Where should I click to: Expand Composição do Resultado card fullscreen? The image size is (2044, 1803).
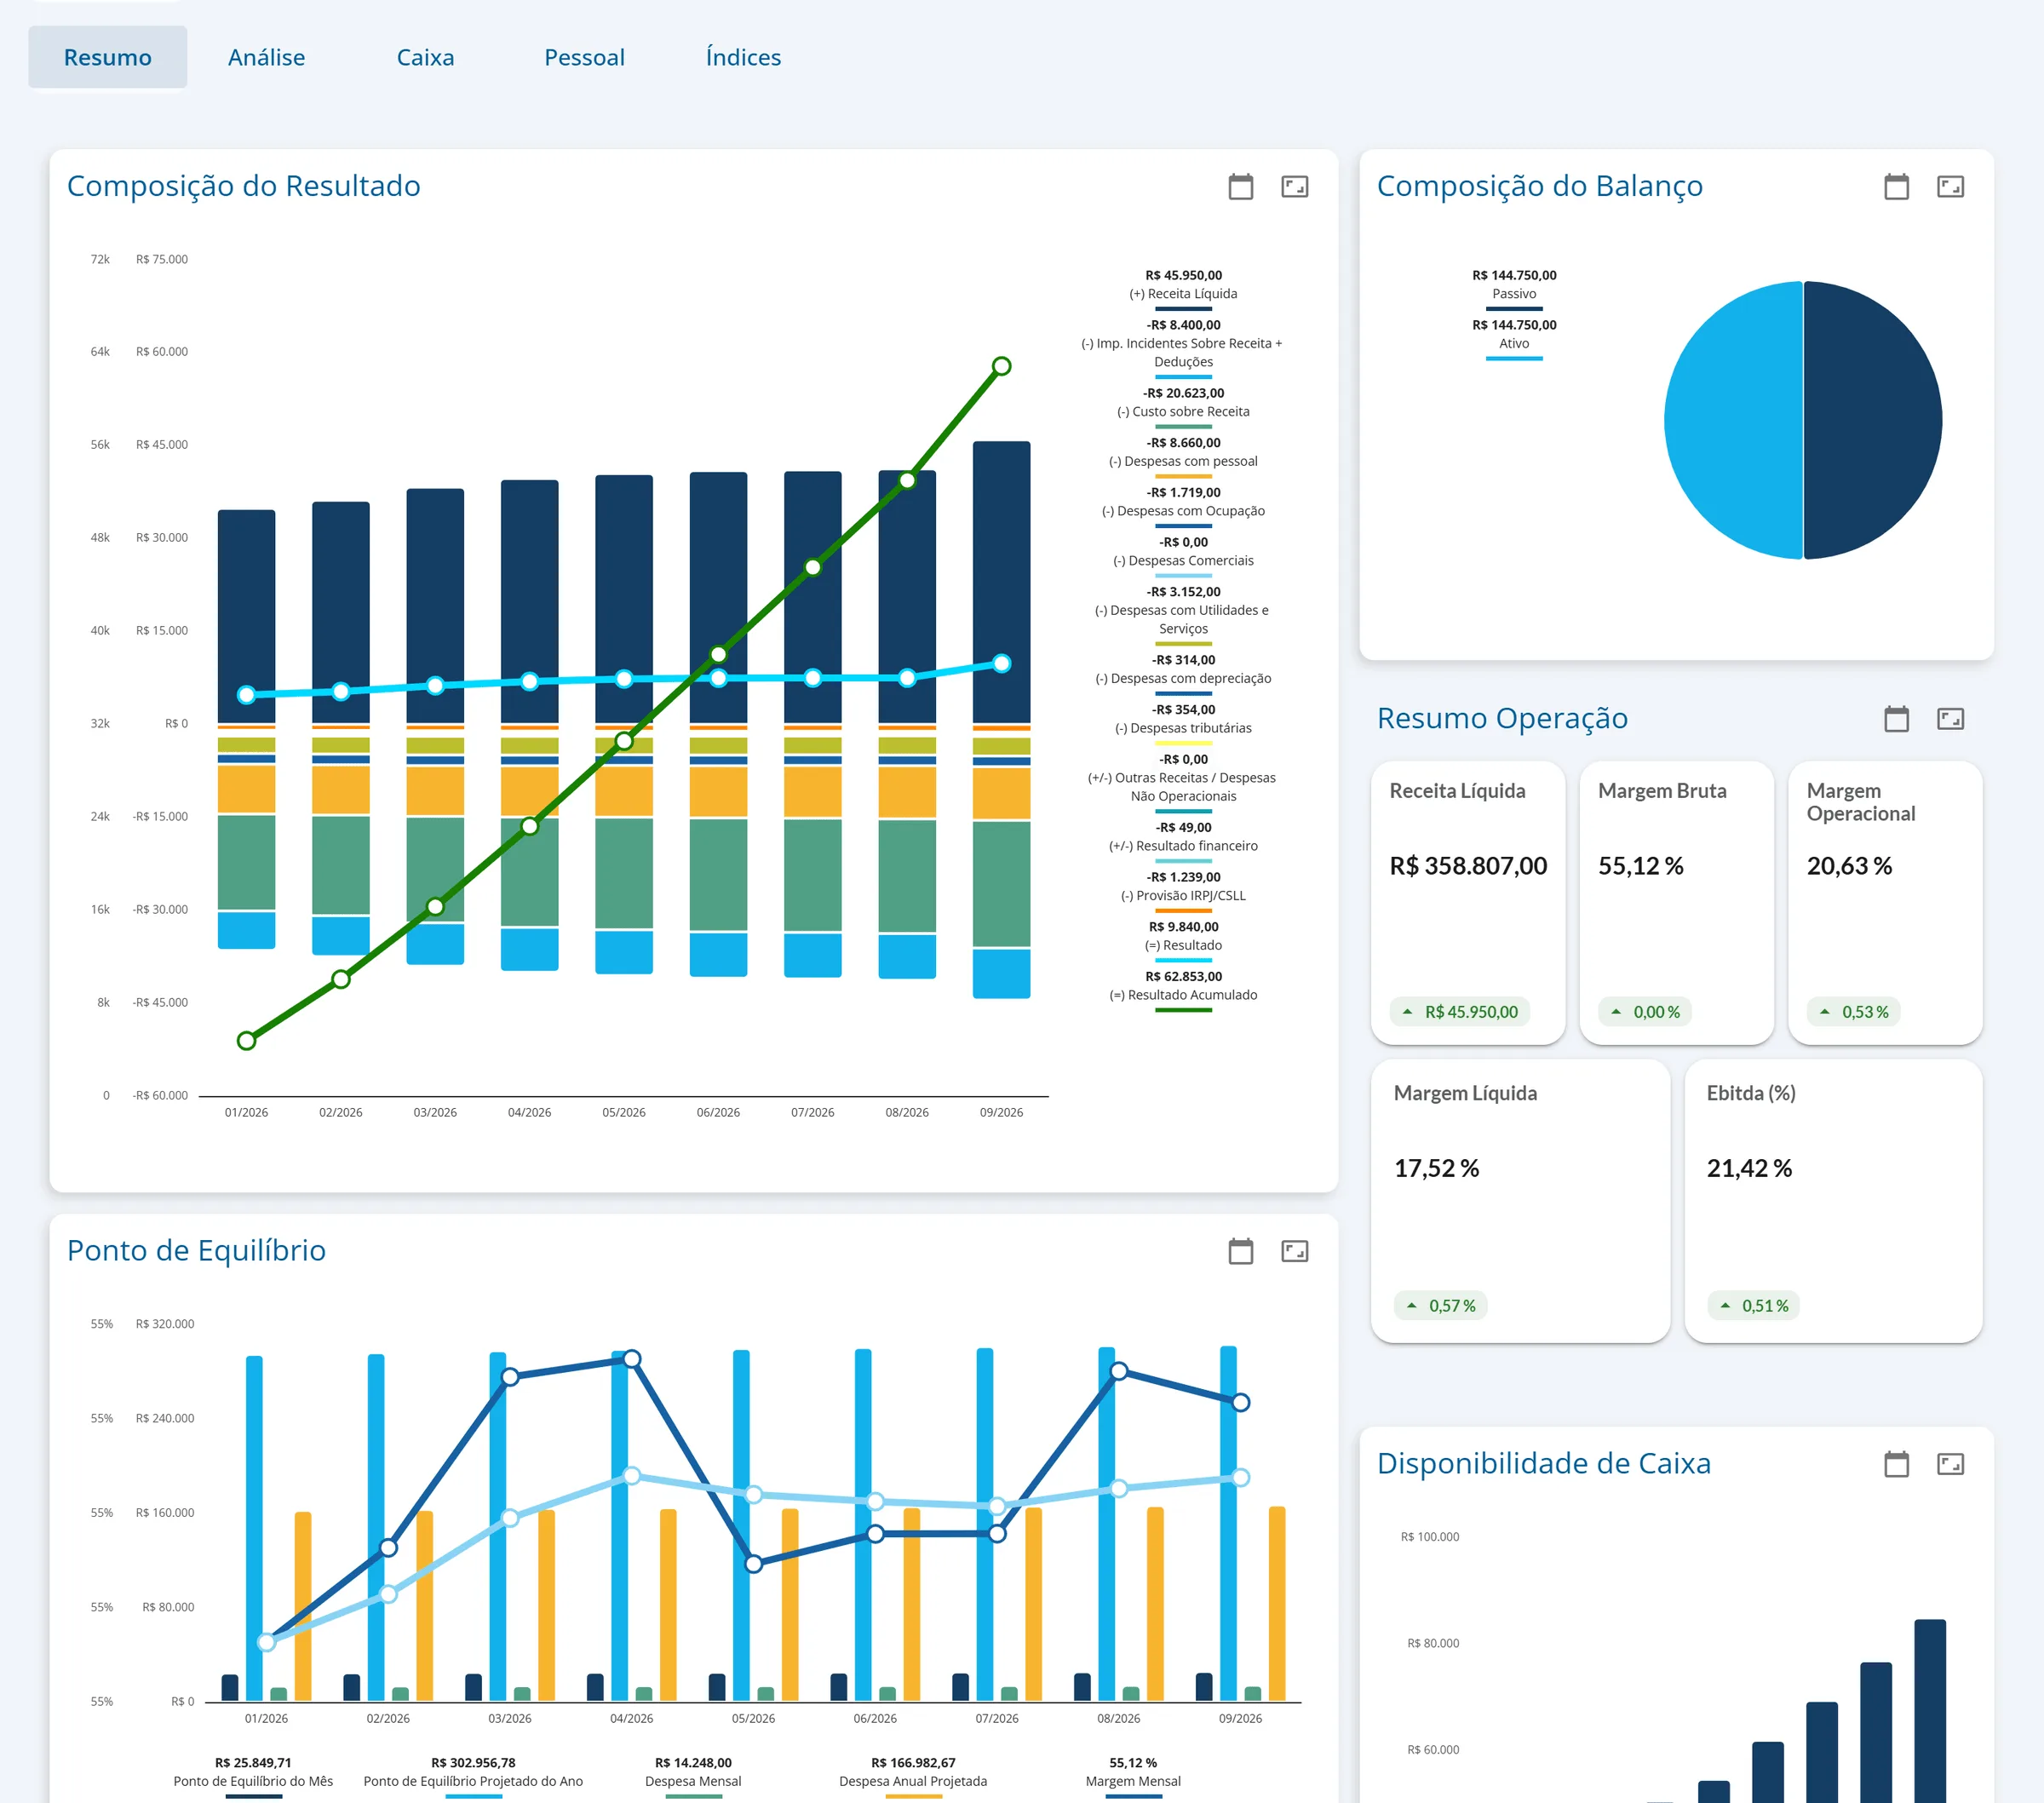pos(1294,187)
